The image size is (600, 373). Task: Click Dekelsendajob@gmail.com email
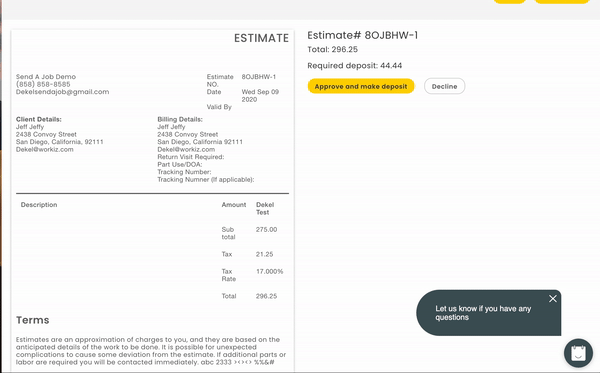tap(62, 92)
